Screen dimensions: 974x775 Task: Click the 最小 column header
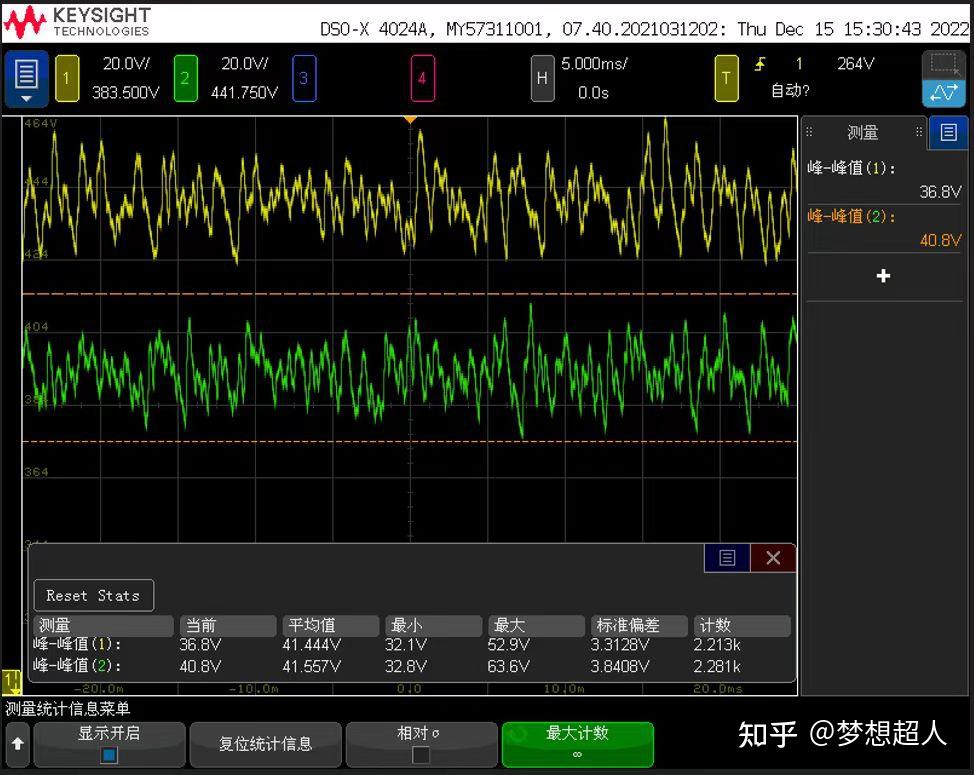(434, 625)
